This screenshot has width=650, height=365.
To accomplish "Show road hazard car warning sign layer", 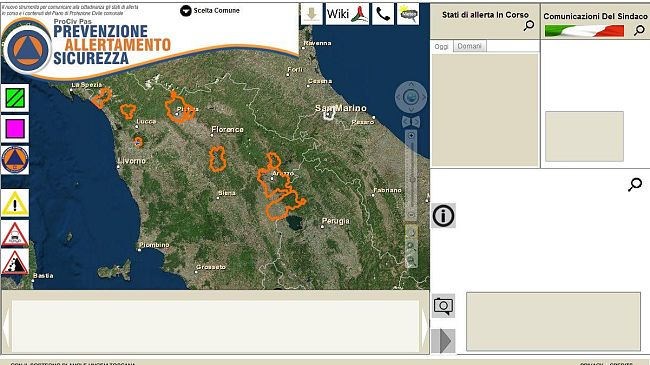I will click(x=15, y=234).
